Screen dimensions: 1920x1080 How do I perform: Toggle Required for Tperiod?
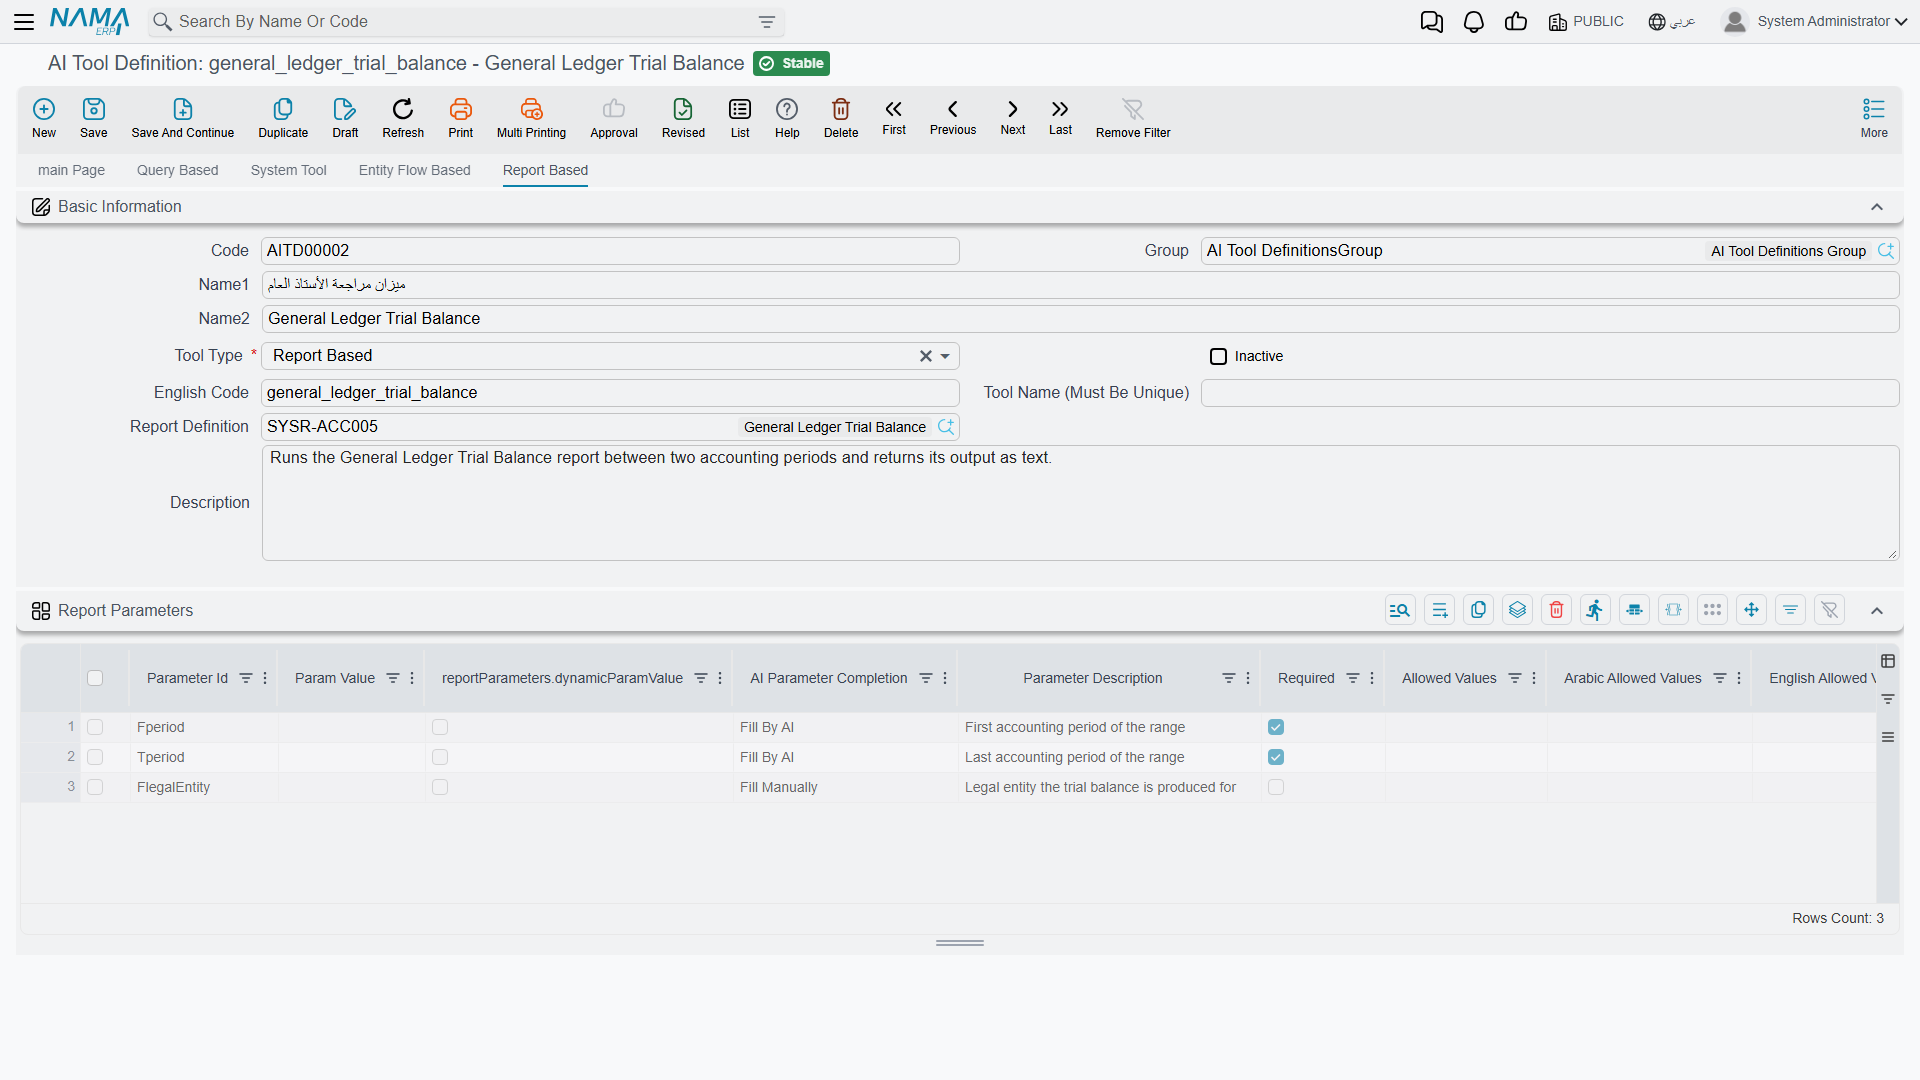[1276, 757]
